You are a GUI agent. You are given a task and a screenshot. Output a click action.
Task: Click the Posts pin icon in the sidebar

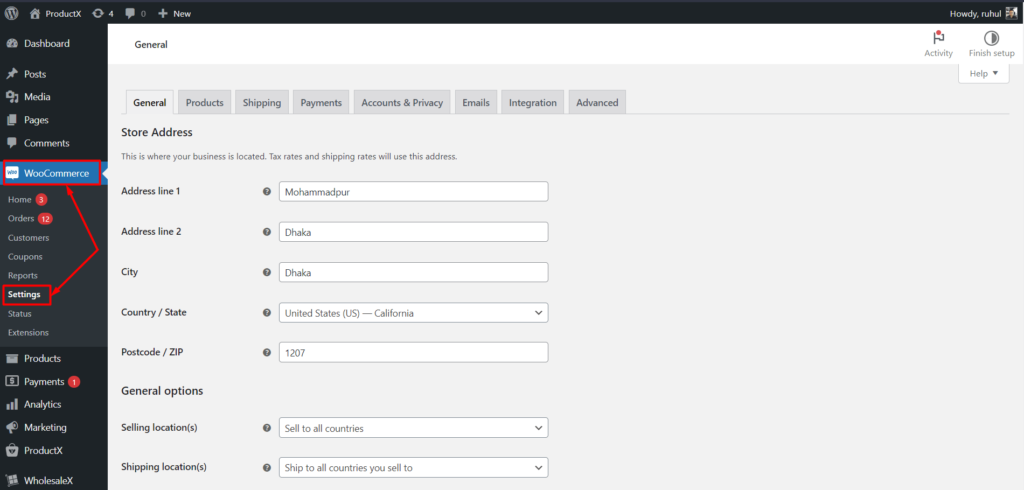[12, 74]
